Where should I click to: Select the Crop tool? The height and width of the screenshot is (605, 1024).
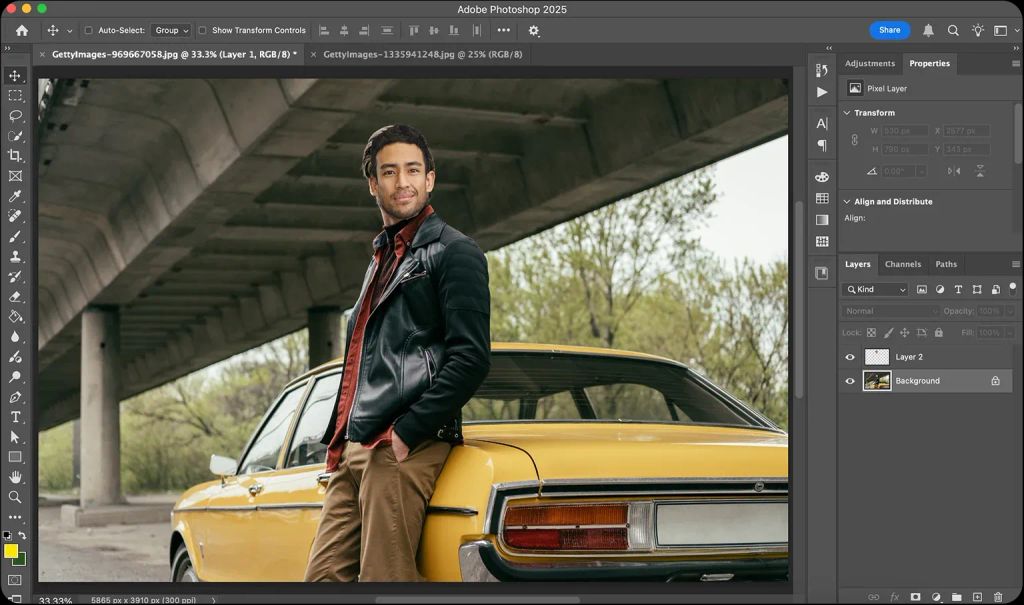[15, 156]
